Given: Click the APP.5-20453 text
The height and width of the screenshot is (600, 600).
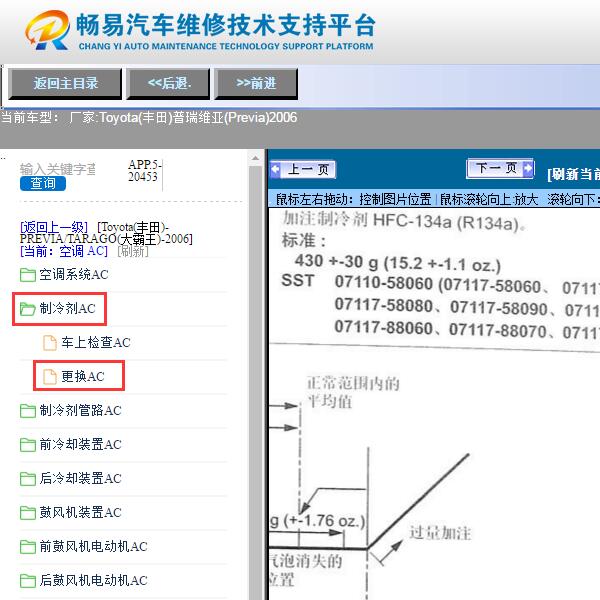Looking at the screenshot, I should click(x=144, y=171).
